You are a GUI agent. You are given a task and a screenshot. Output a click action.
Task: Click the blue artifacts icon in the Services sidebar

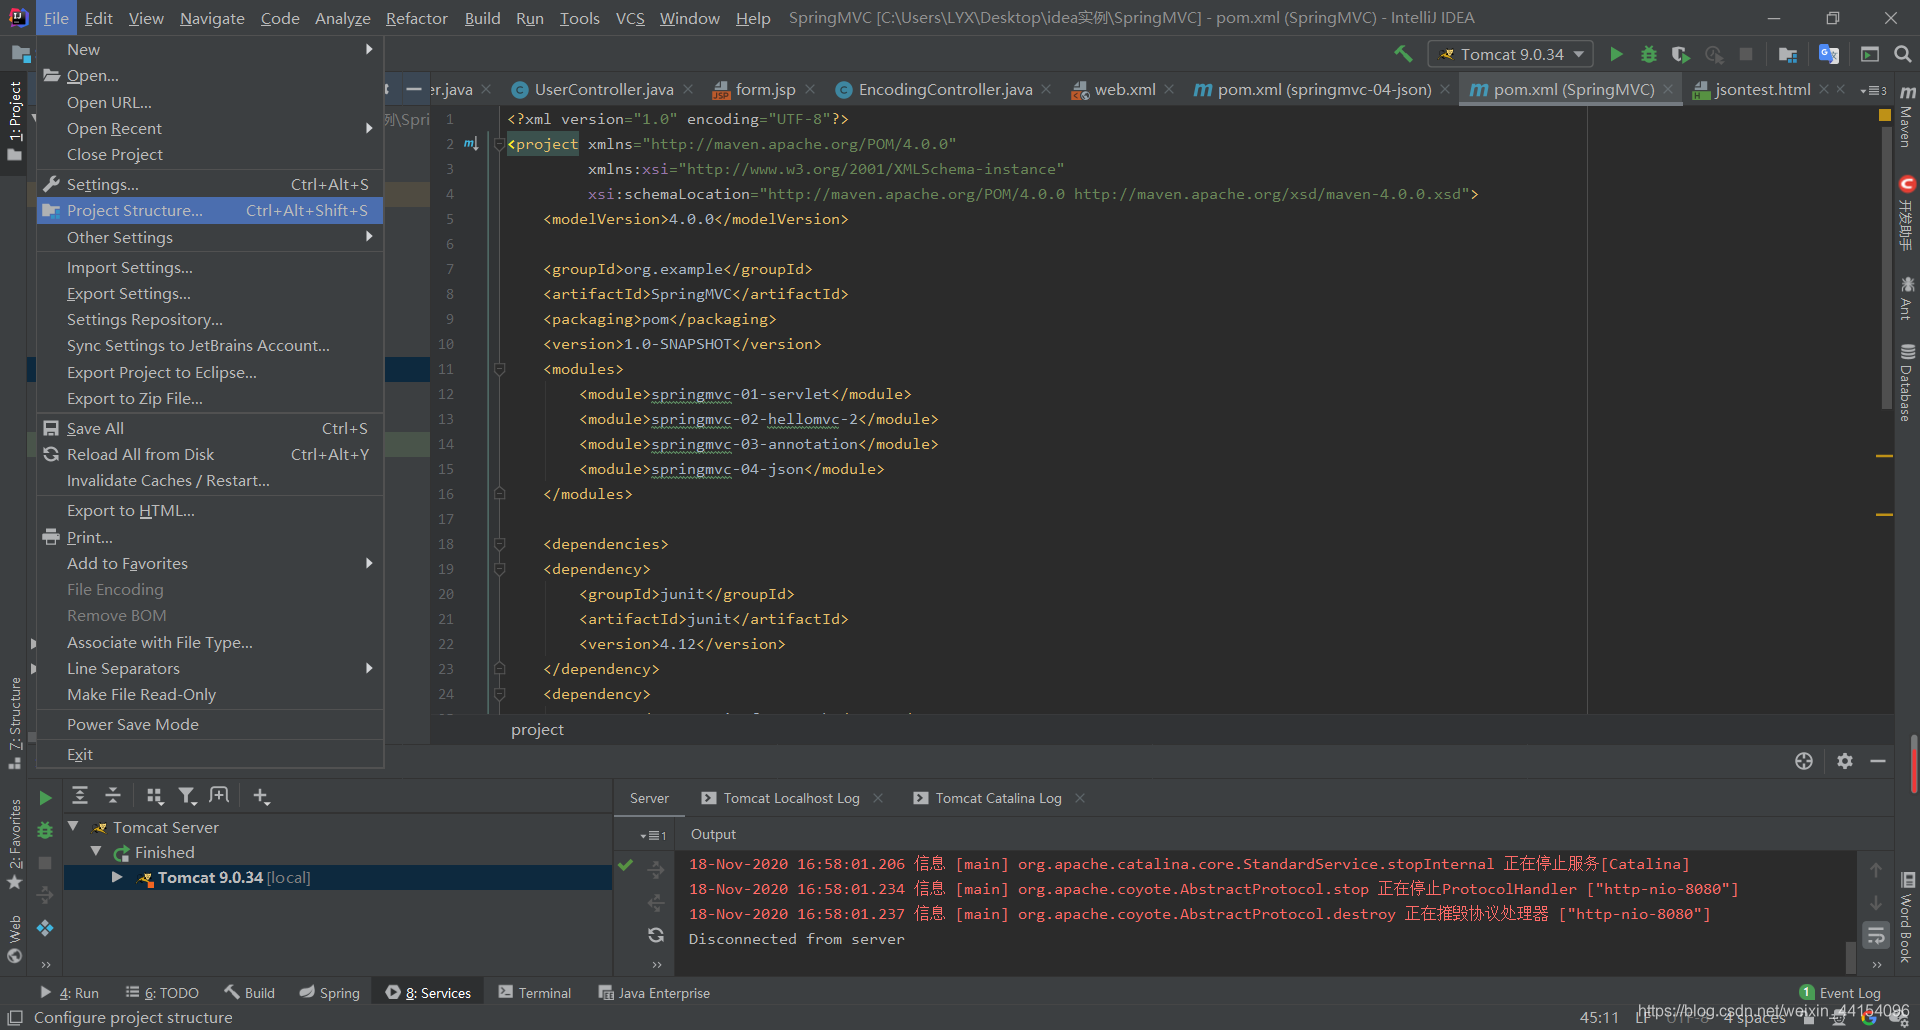[x=45, y=928]
